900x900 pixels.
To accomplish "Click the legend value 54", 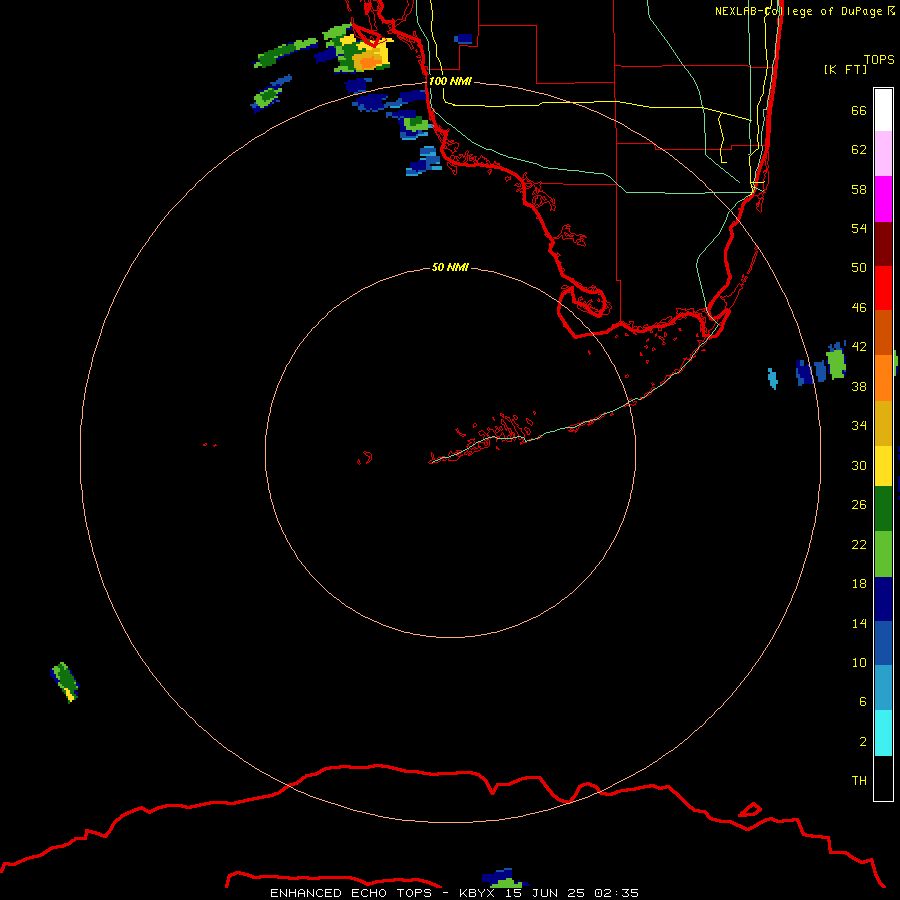I will pos(859,228).
